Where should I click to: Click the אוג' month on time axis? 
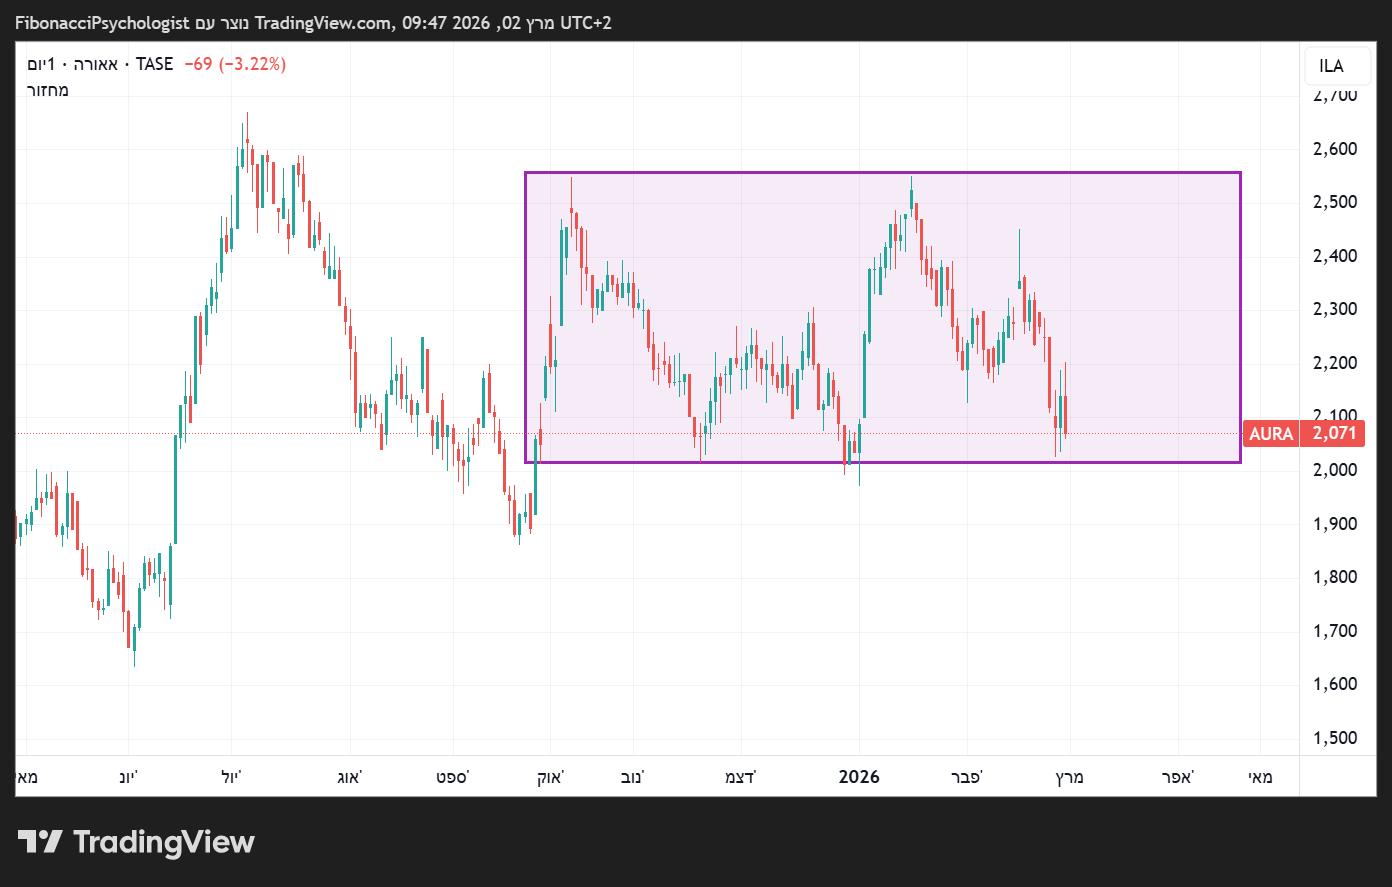(349, 777)
